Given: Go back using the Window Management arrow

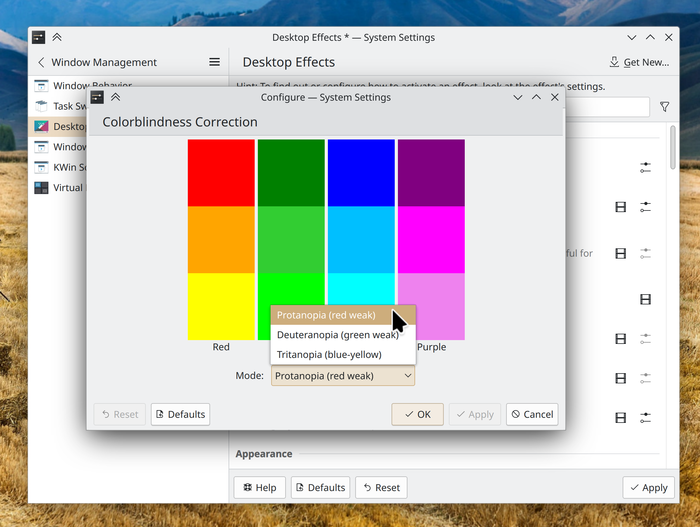Looking at the screenshot, I should pyautogui.click(x=41, y=62).
